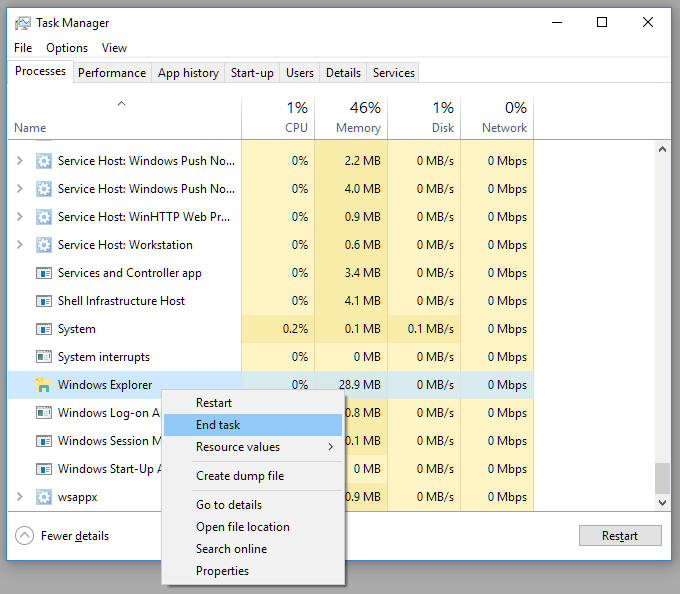
Task: Expand the wsappx process group
Action: [20, 497]
